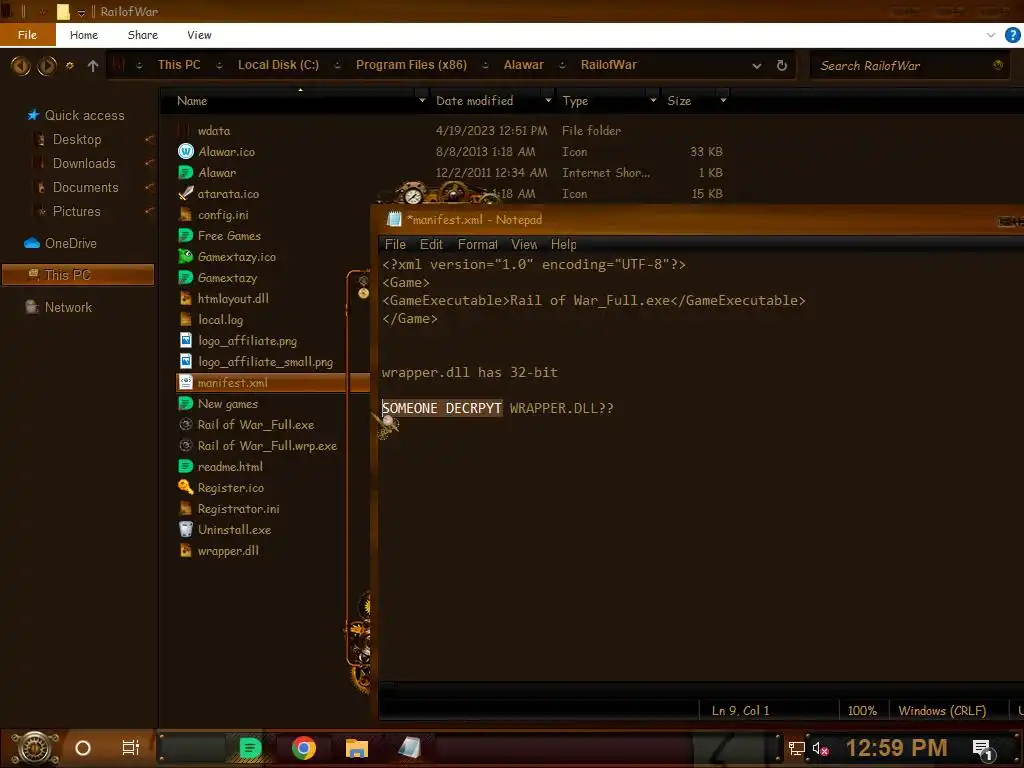This screenshot has width=1024, height=768.
Task: Select Network in navigation pane
Action: tap(68, 307)
